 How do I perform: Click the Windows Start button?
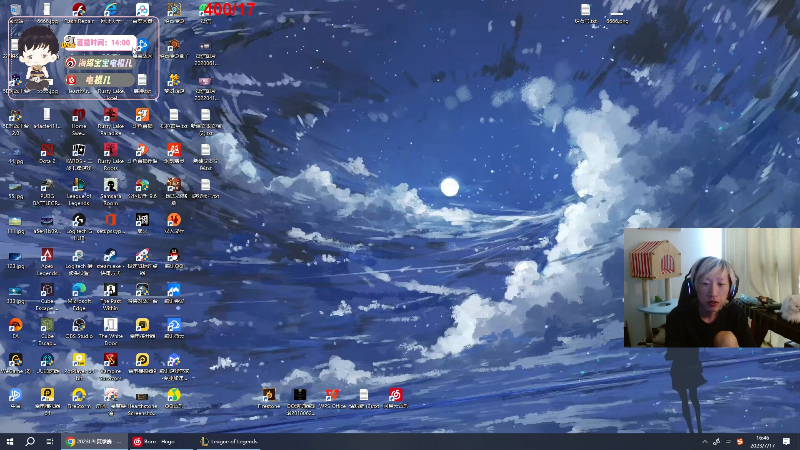pyautogui.click(x=10, y=441)
